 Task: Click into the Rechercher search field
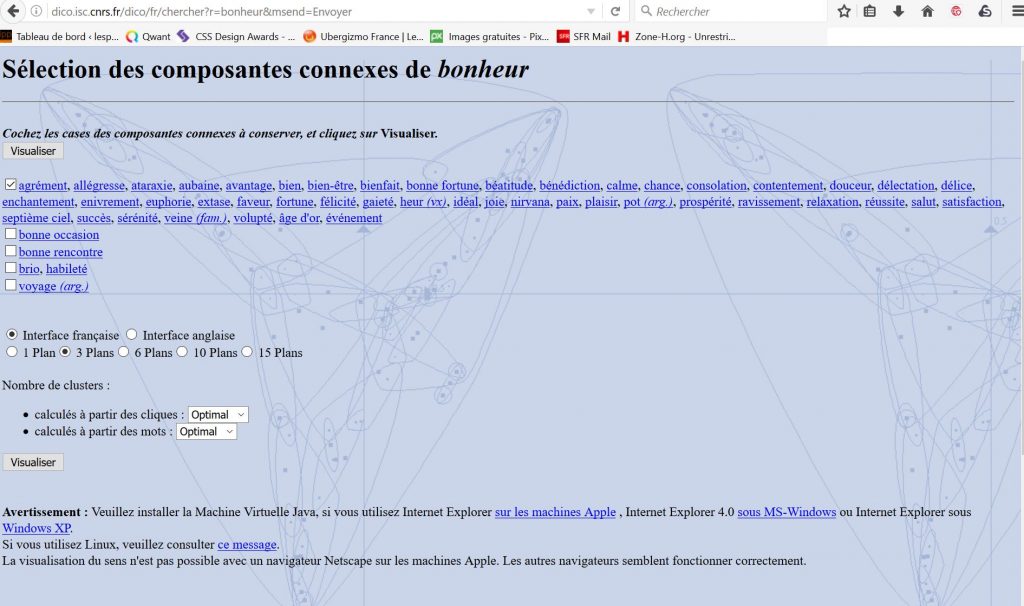(735, 11)
